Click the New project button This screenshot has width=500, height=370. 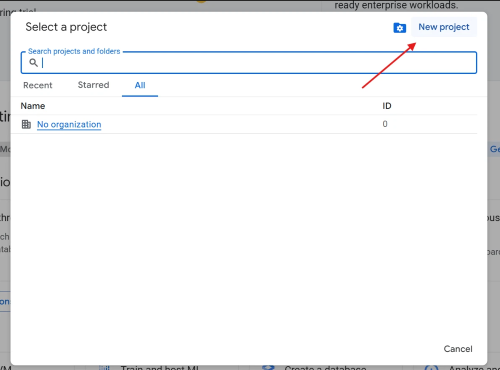[x=444, y=27]
